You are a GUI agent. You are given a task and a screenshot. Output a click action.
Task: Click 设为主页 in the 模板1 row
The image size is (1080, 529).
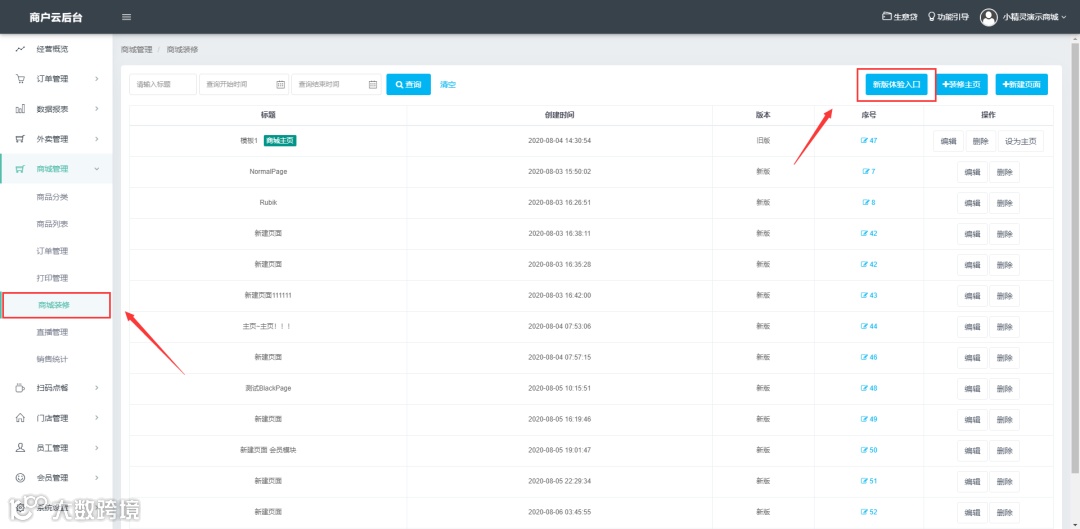coord(1021,141)
